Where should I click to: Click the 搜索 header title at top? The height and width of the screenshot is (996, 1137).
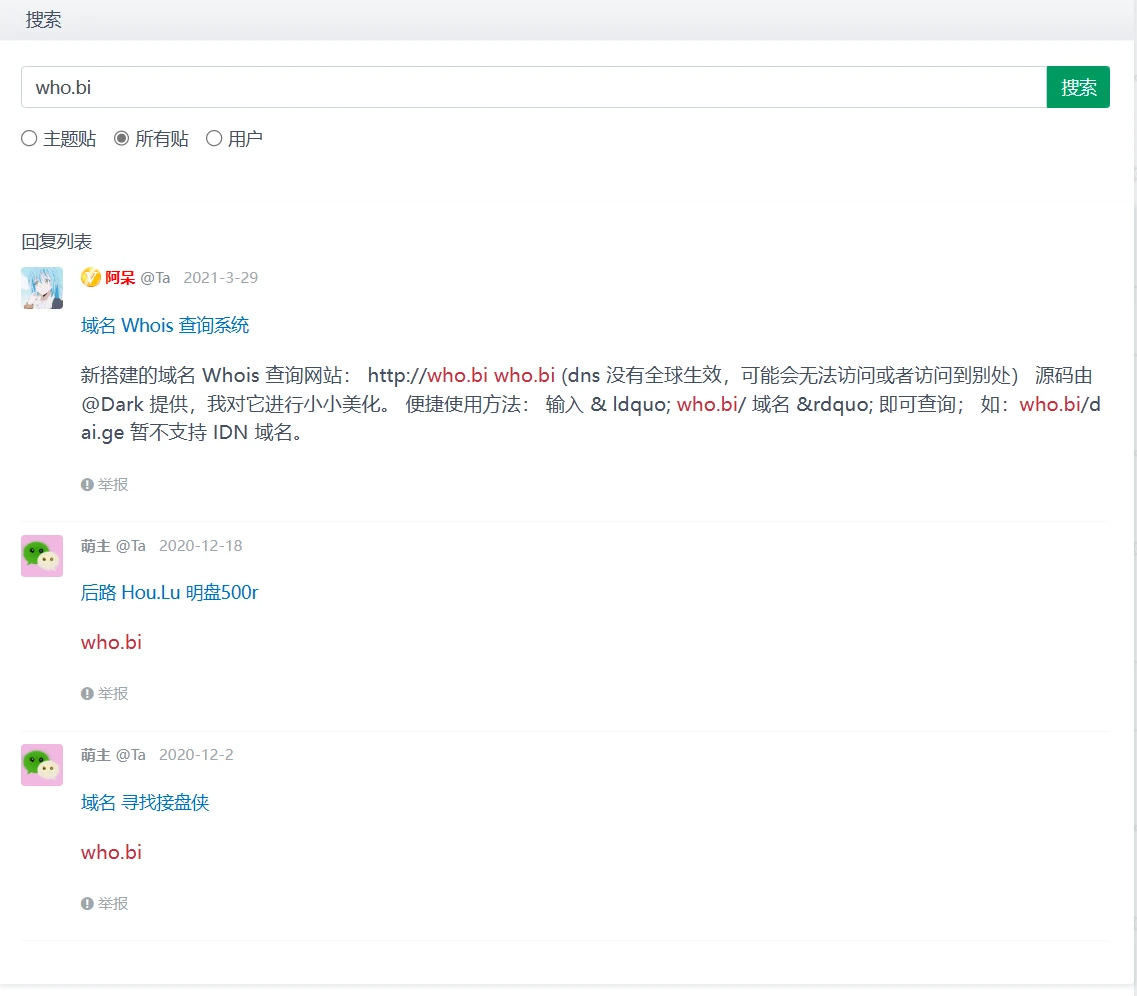(x=44, y=20)
